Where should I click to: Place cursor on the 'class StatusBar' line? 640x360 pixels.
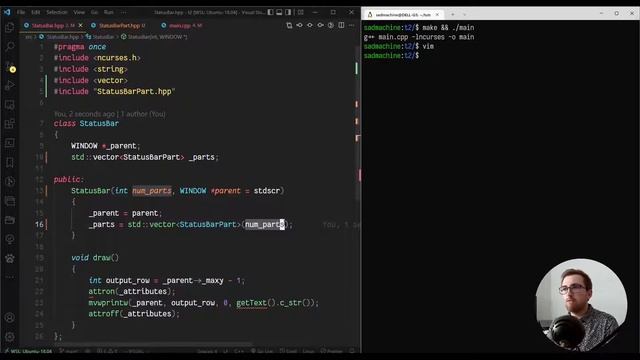[86, 124]
